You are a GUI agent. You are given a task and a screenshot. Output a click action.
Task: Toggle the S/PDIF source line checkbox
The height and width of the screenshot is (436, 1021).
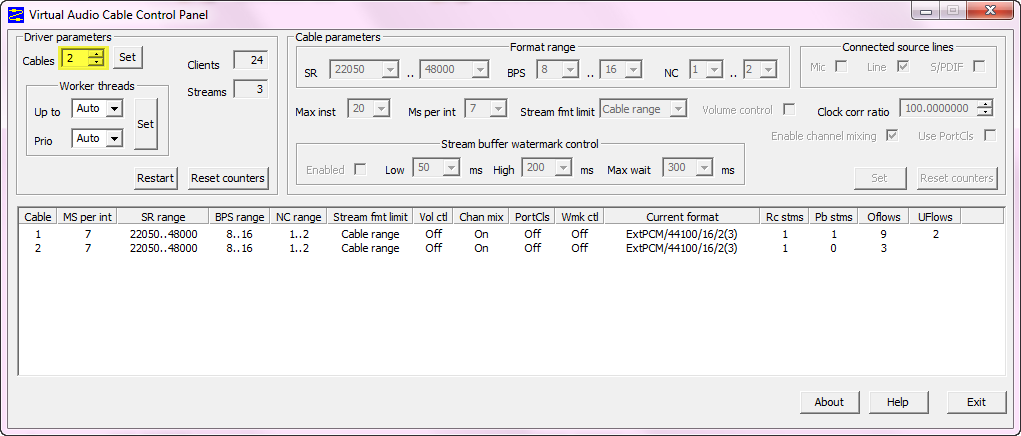click(x=979, y=66)
